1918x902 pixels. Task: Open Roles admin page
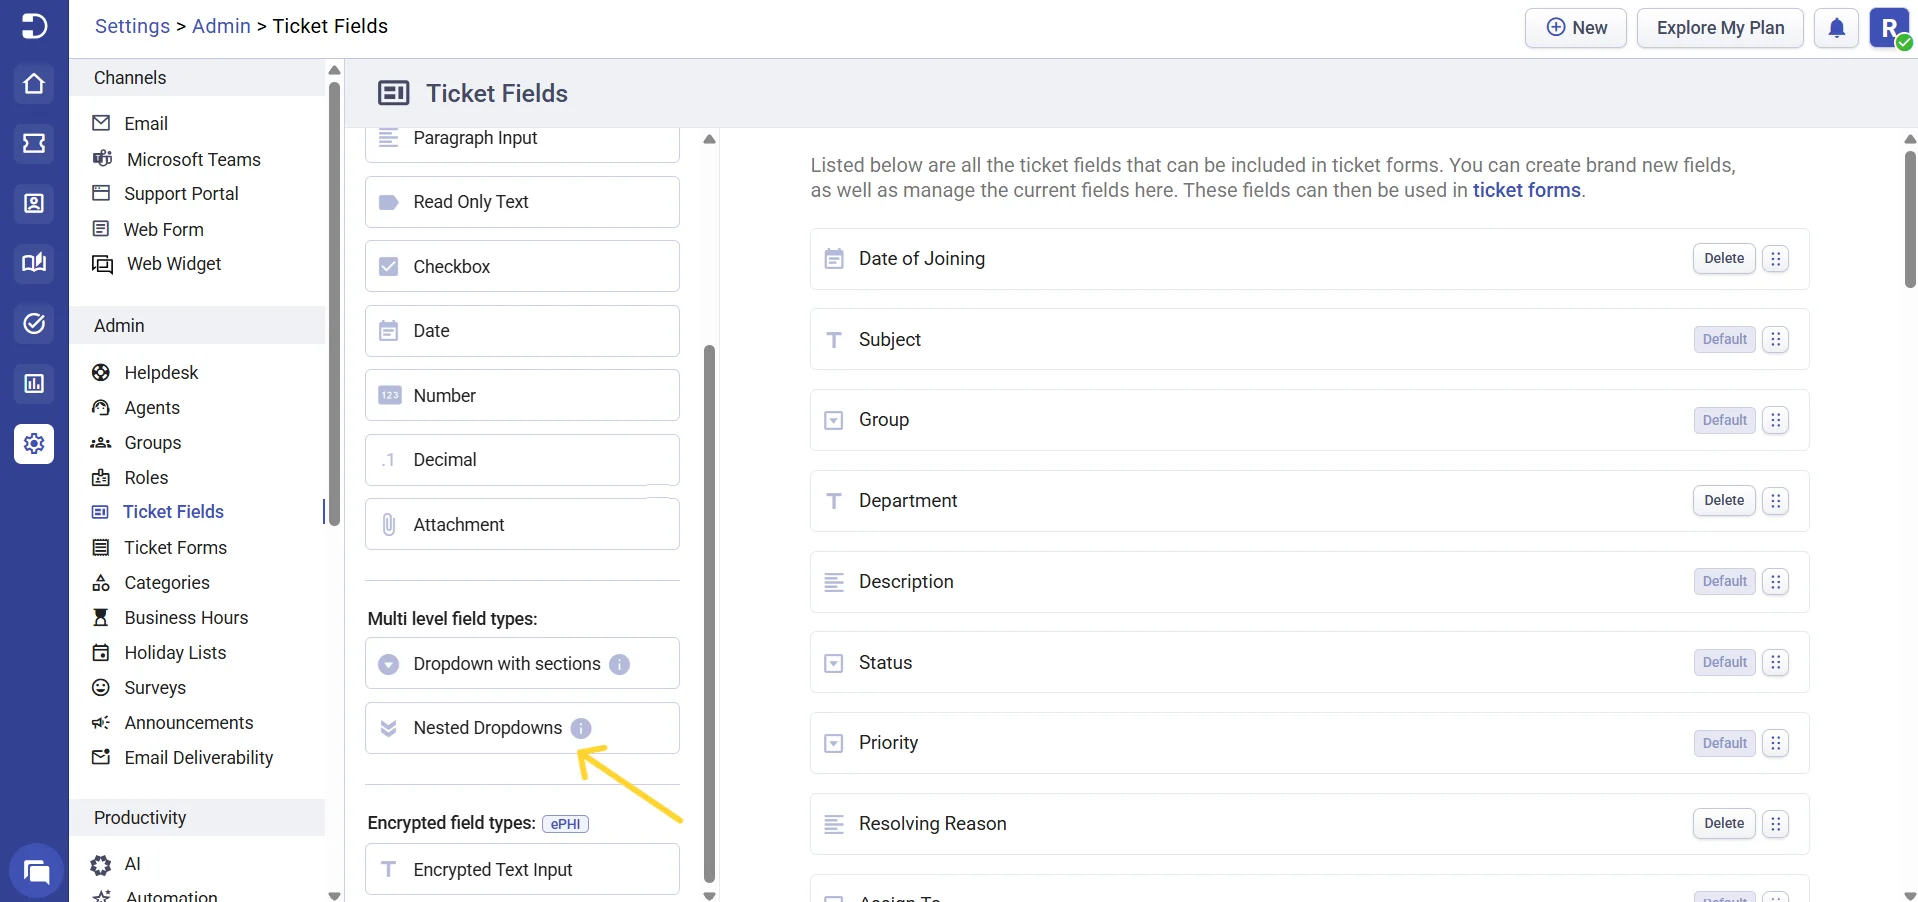[146, 478]
